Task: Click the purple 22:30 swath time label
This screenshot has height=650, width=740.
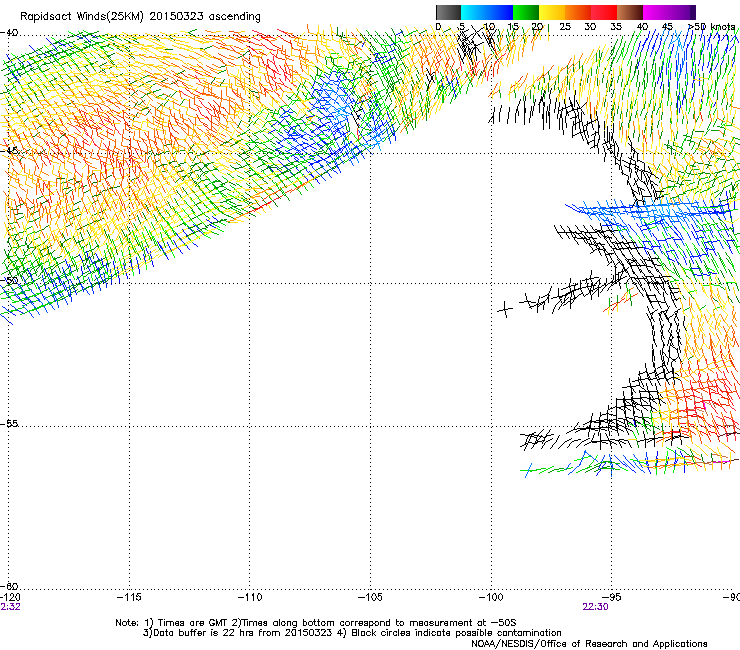Action: pos(595,607)
